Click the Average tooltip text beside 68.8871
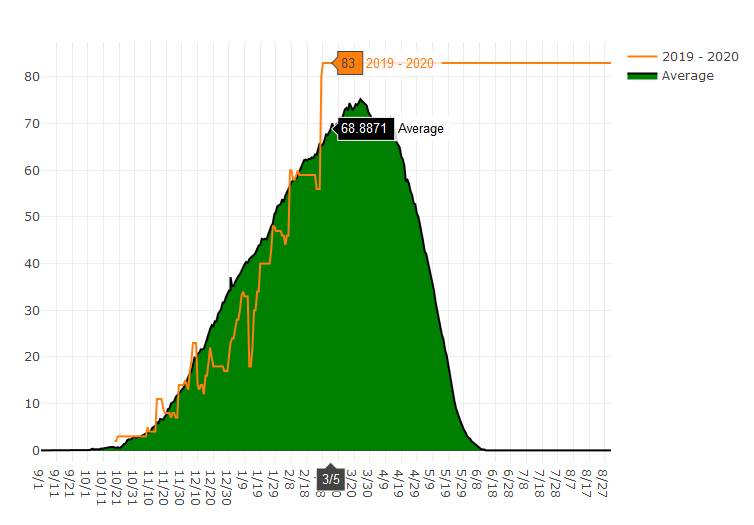The height and width of the screenshot is (525, 754). (421, 129)
